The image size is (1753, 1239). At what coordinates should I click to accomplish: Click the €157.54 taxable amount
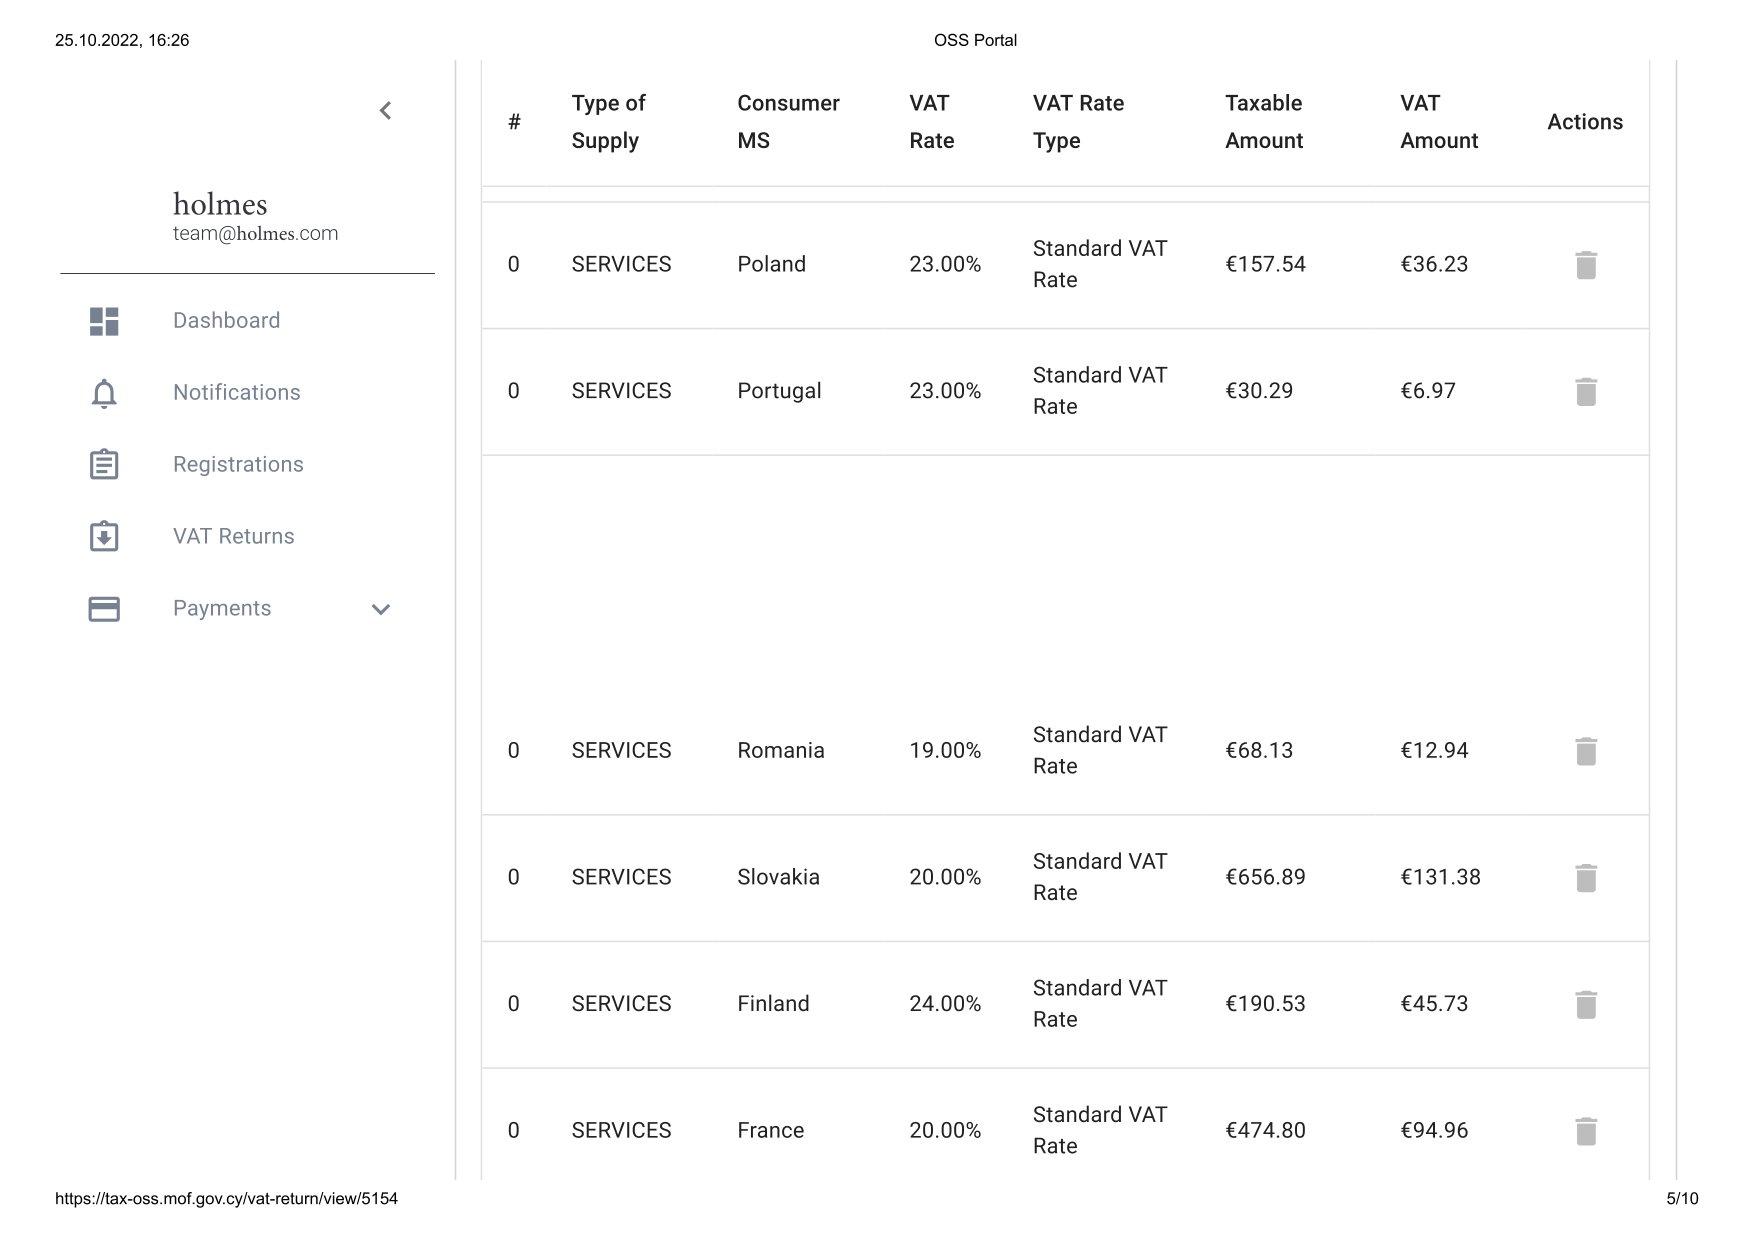point(1265,264)
